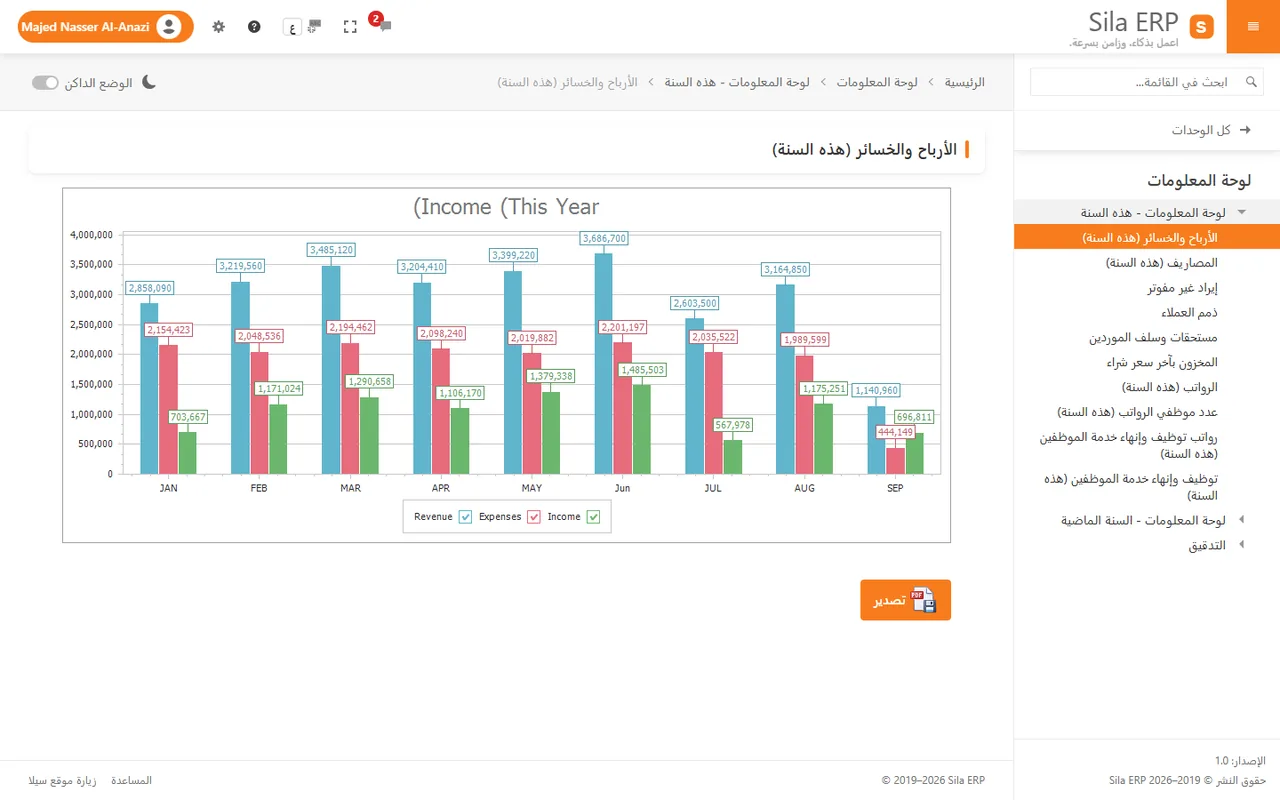
Task: Focus the ابحث في القائمة search field
Action: (x=1147, y=82)
